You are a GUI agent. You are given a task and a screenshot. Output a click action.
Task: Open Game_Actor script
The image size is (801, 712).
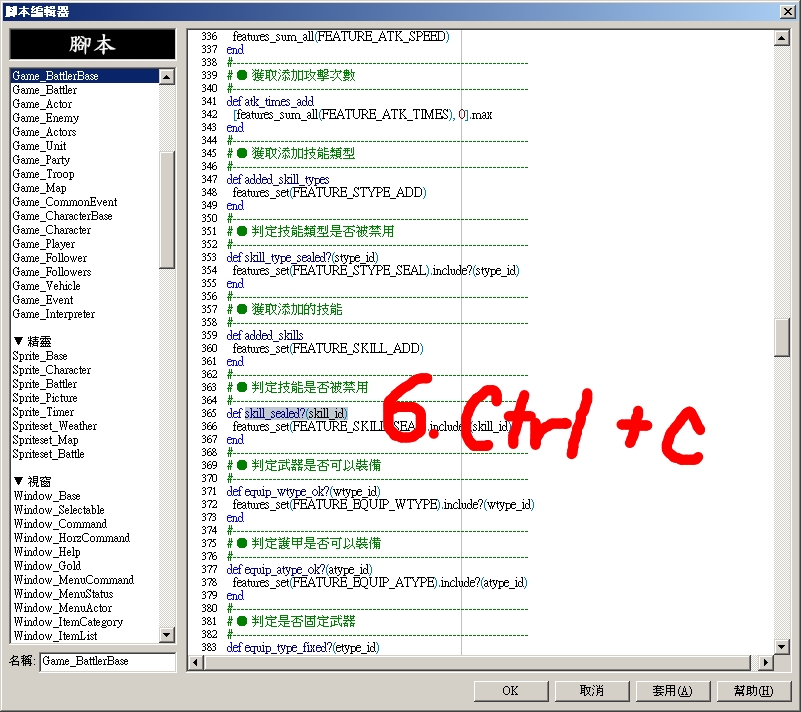42,104
